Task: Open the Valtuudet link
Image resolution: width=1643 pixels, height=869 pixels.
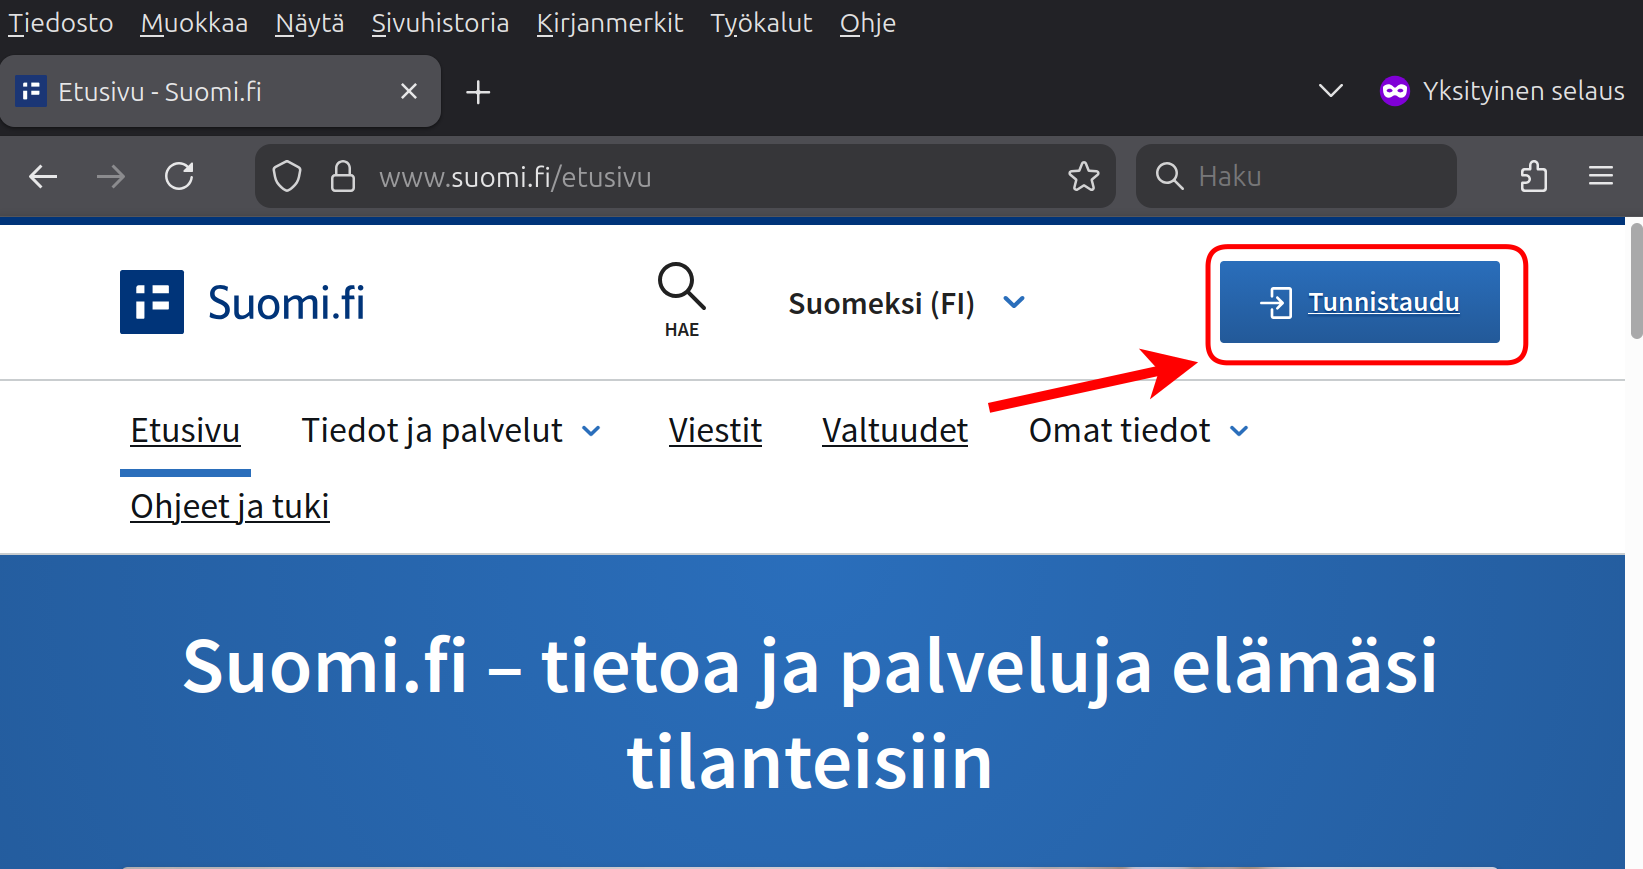Action: tap(895, 431)
